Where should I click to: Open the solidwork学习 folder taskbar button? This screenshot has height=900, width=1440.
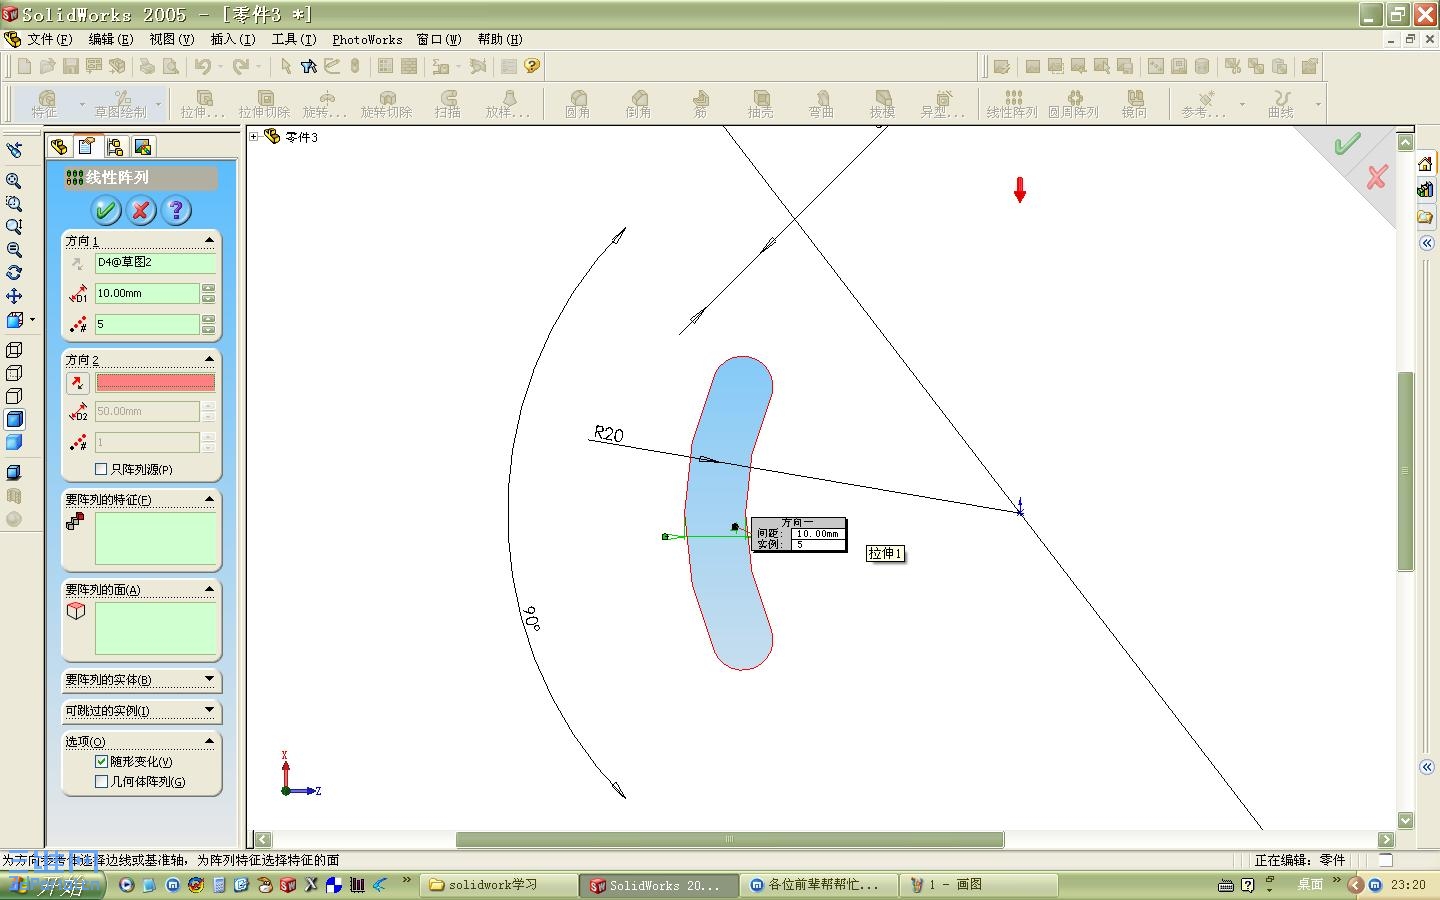coord(497,885)
